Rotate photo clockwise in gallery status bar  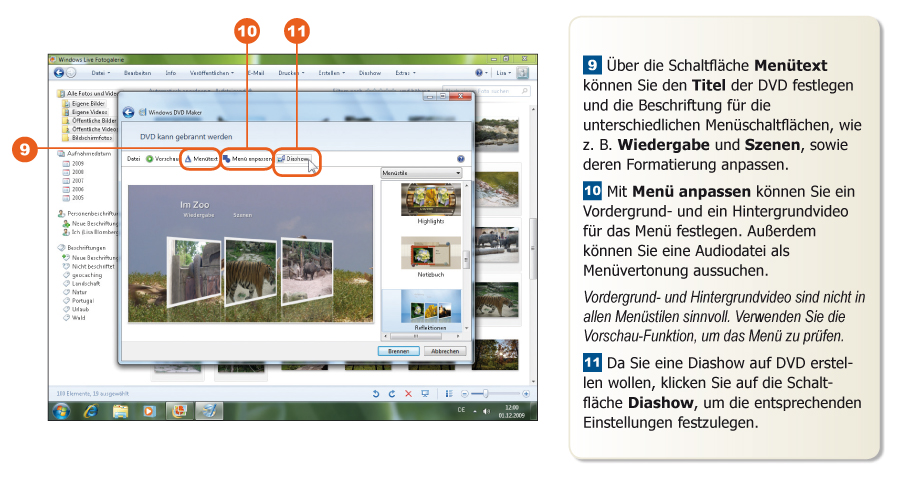[391, 394]
